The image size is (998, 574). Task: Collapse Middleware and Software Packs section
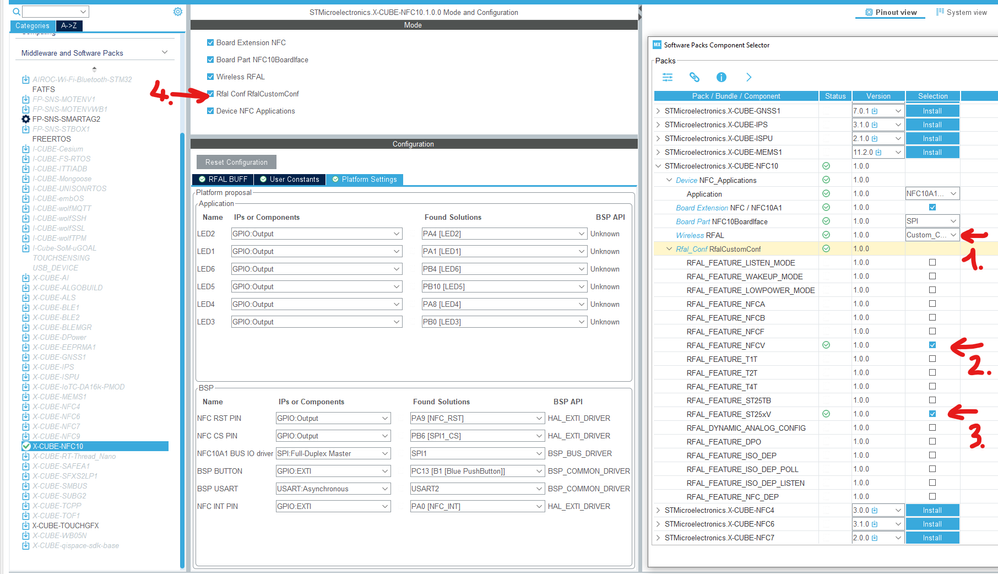click(x=164, y=53)
